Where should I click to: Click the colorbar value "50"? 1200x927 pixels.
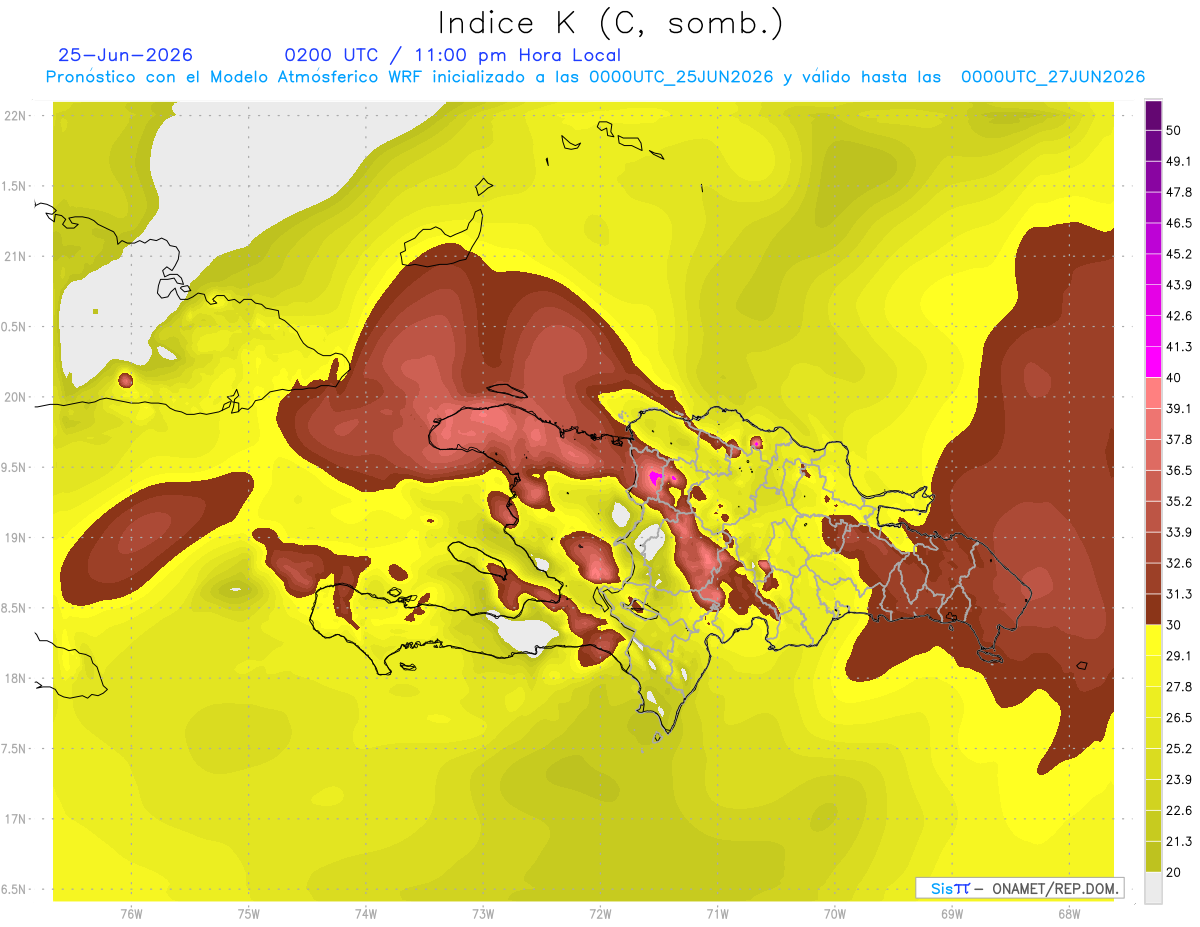coord(1172,130)
